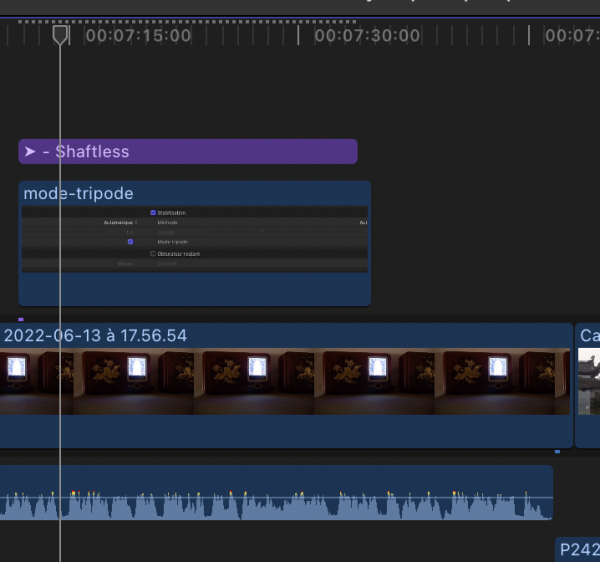Select the purple Shaftless title clip
The height and width of the screenshot is (562, 600).
point(200,152)
